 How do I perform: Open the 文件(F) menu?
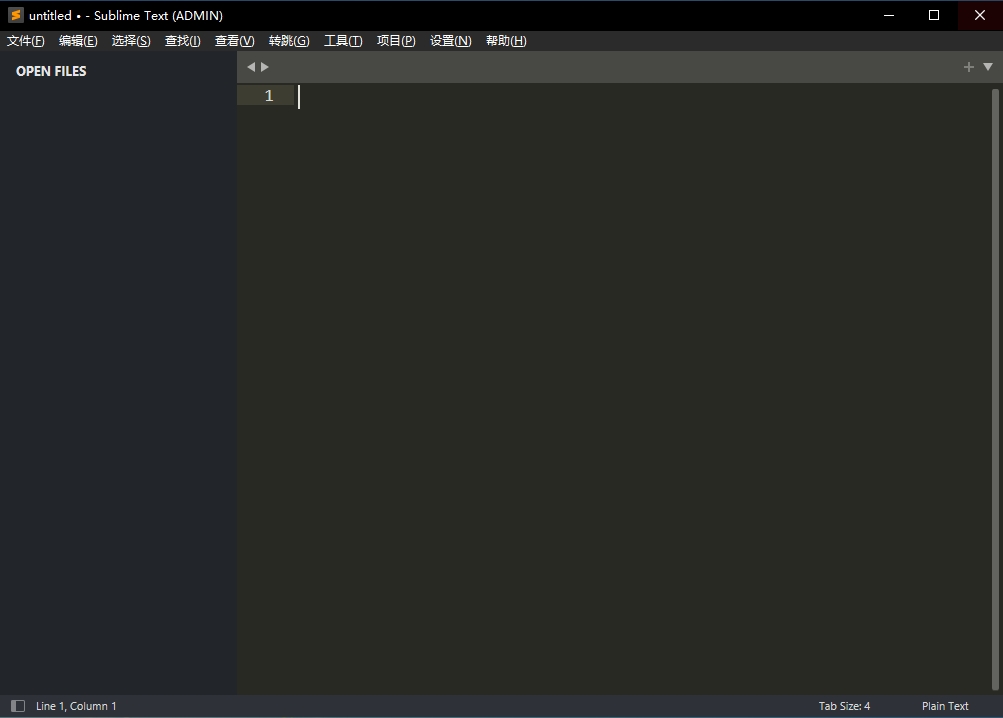pos(26,41)
